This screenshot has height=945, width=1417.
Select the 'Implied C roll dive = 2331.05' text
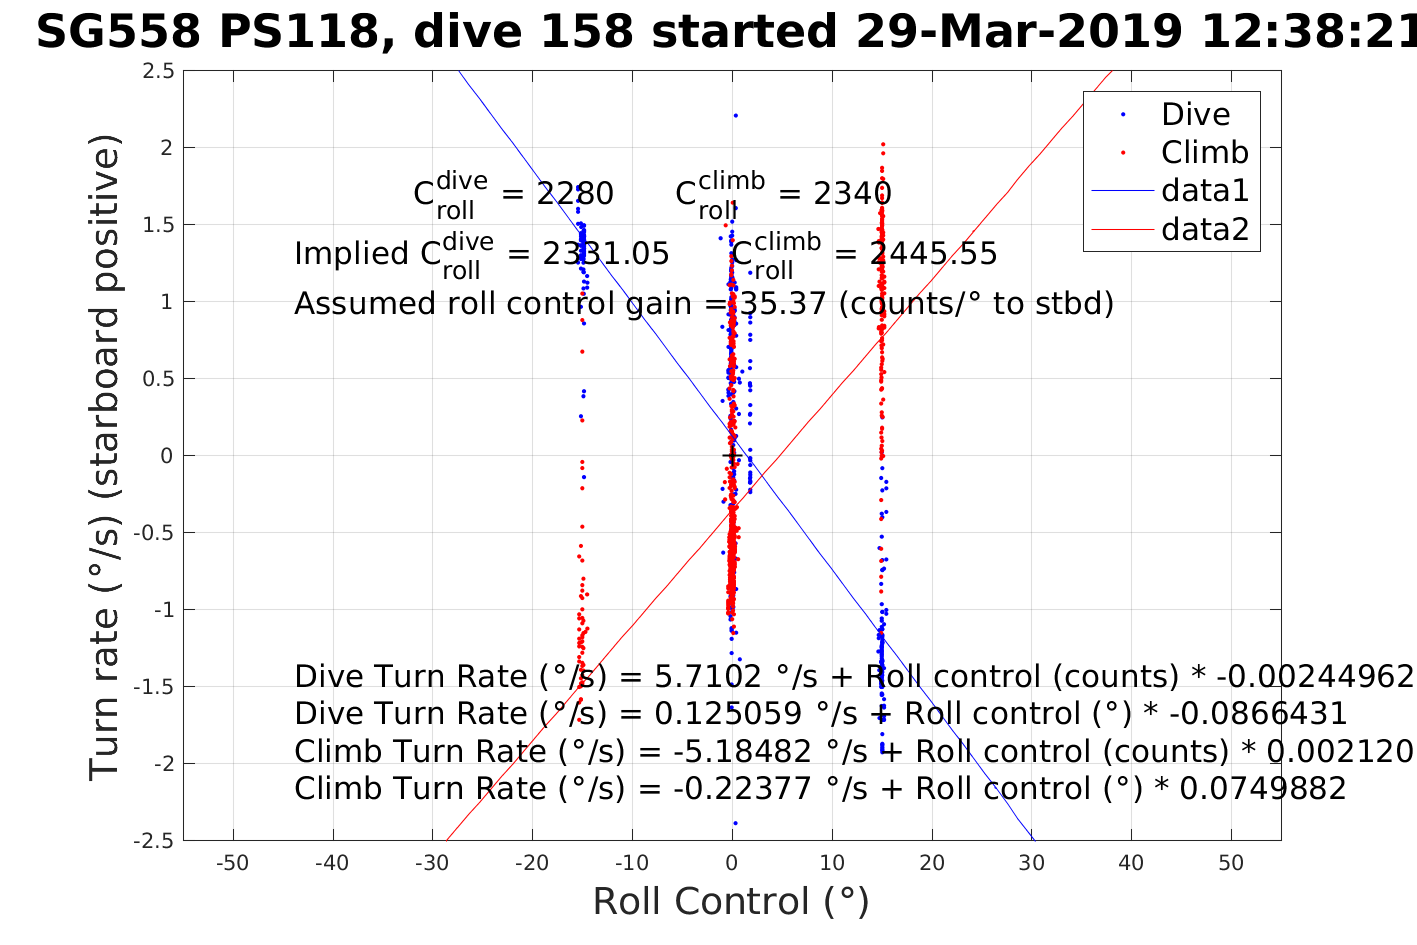482,255
